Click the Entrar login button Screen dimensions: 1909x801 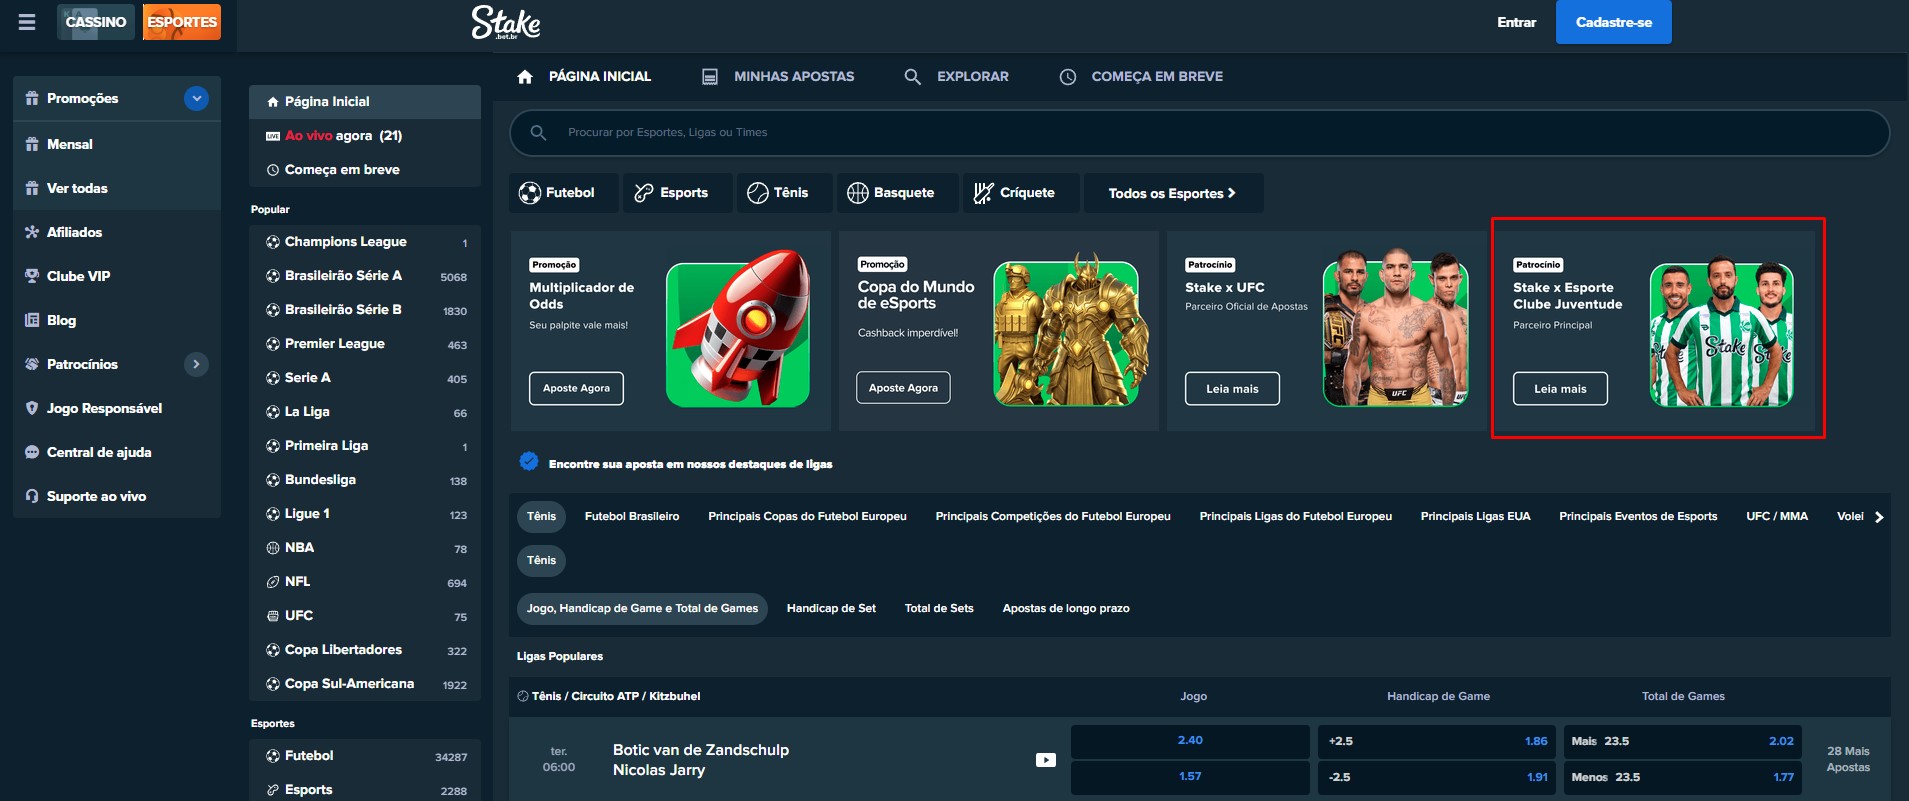1516,22
